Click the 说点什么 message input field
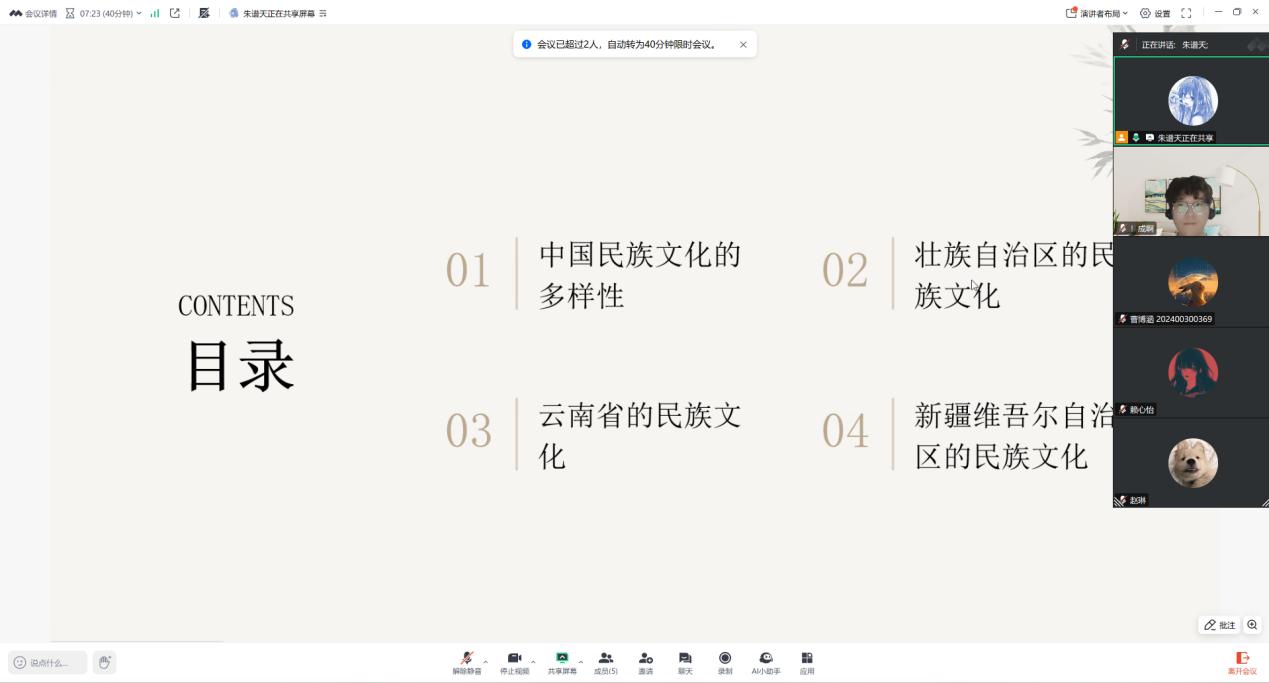This screenshot has width=1269, height=683. click(x=48, y=662)
